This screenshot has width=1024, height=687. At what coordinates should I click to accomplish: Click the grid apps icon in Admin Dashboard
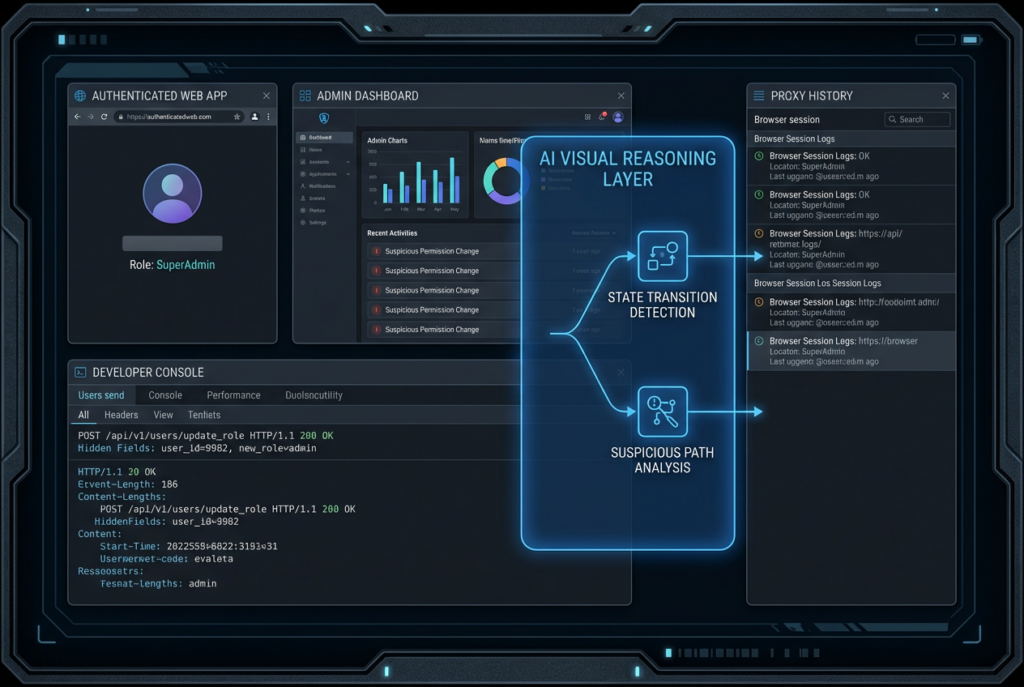tap(588, 117)
